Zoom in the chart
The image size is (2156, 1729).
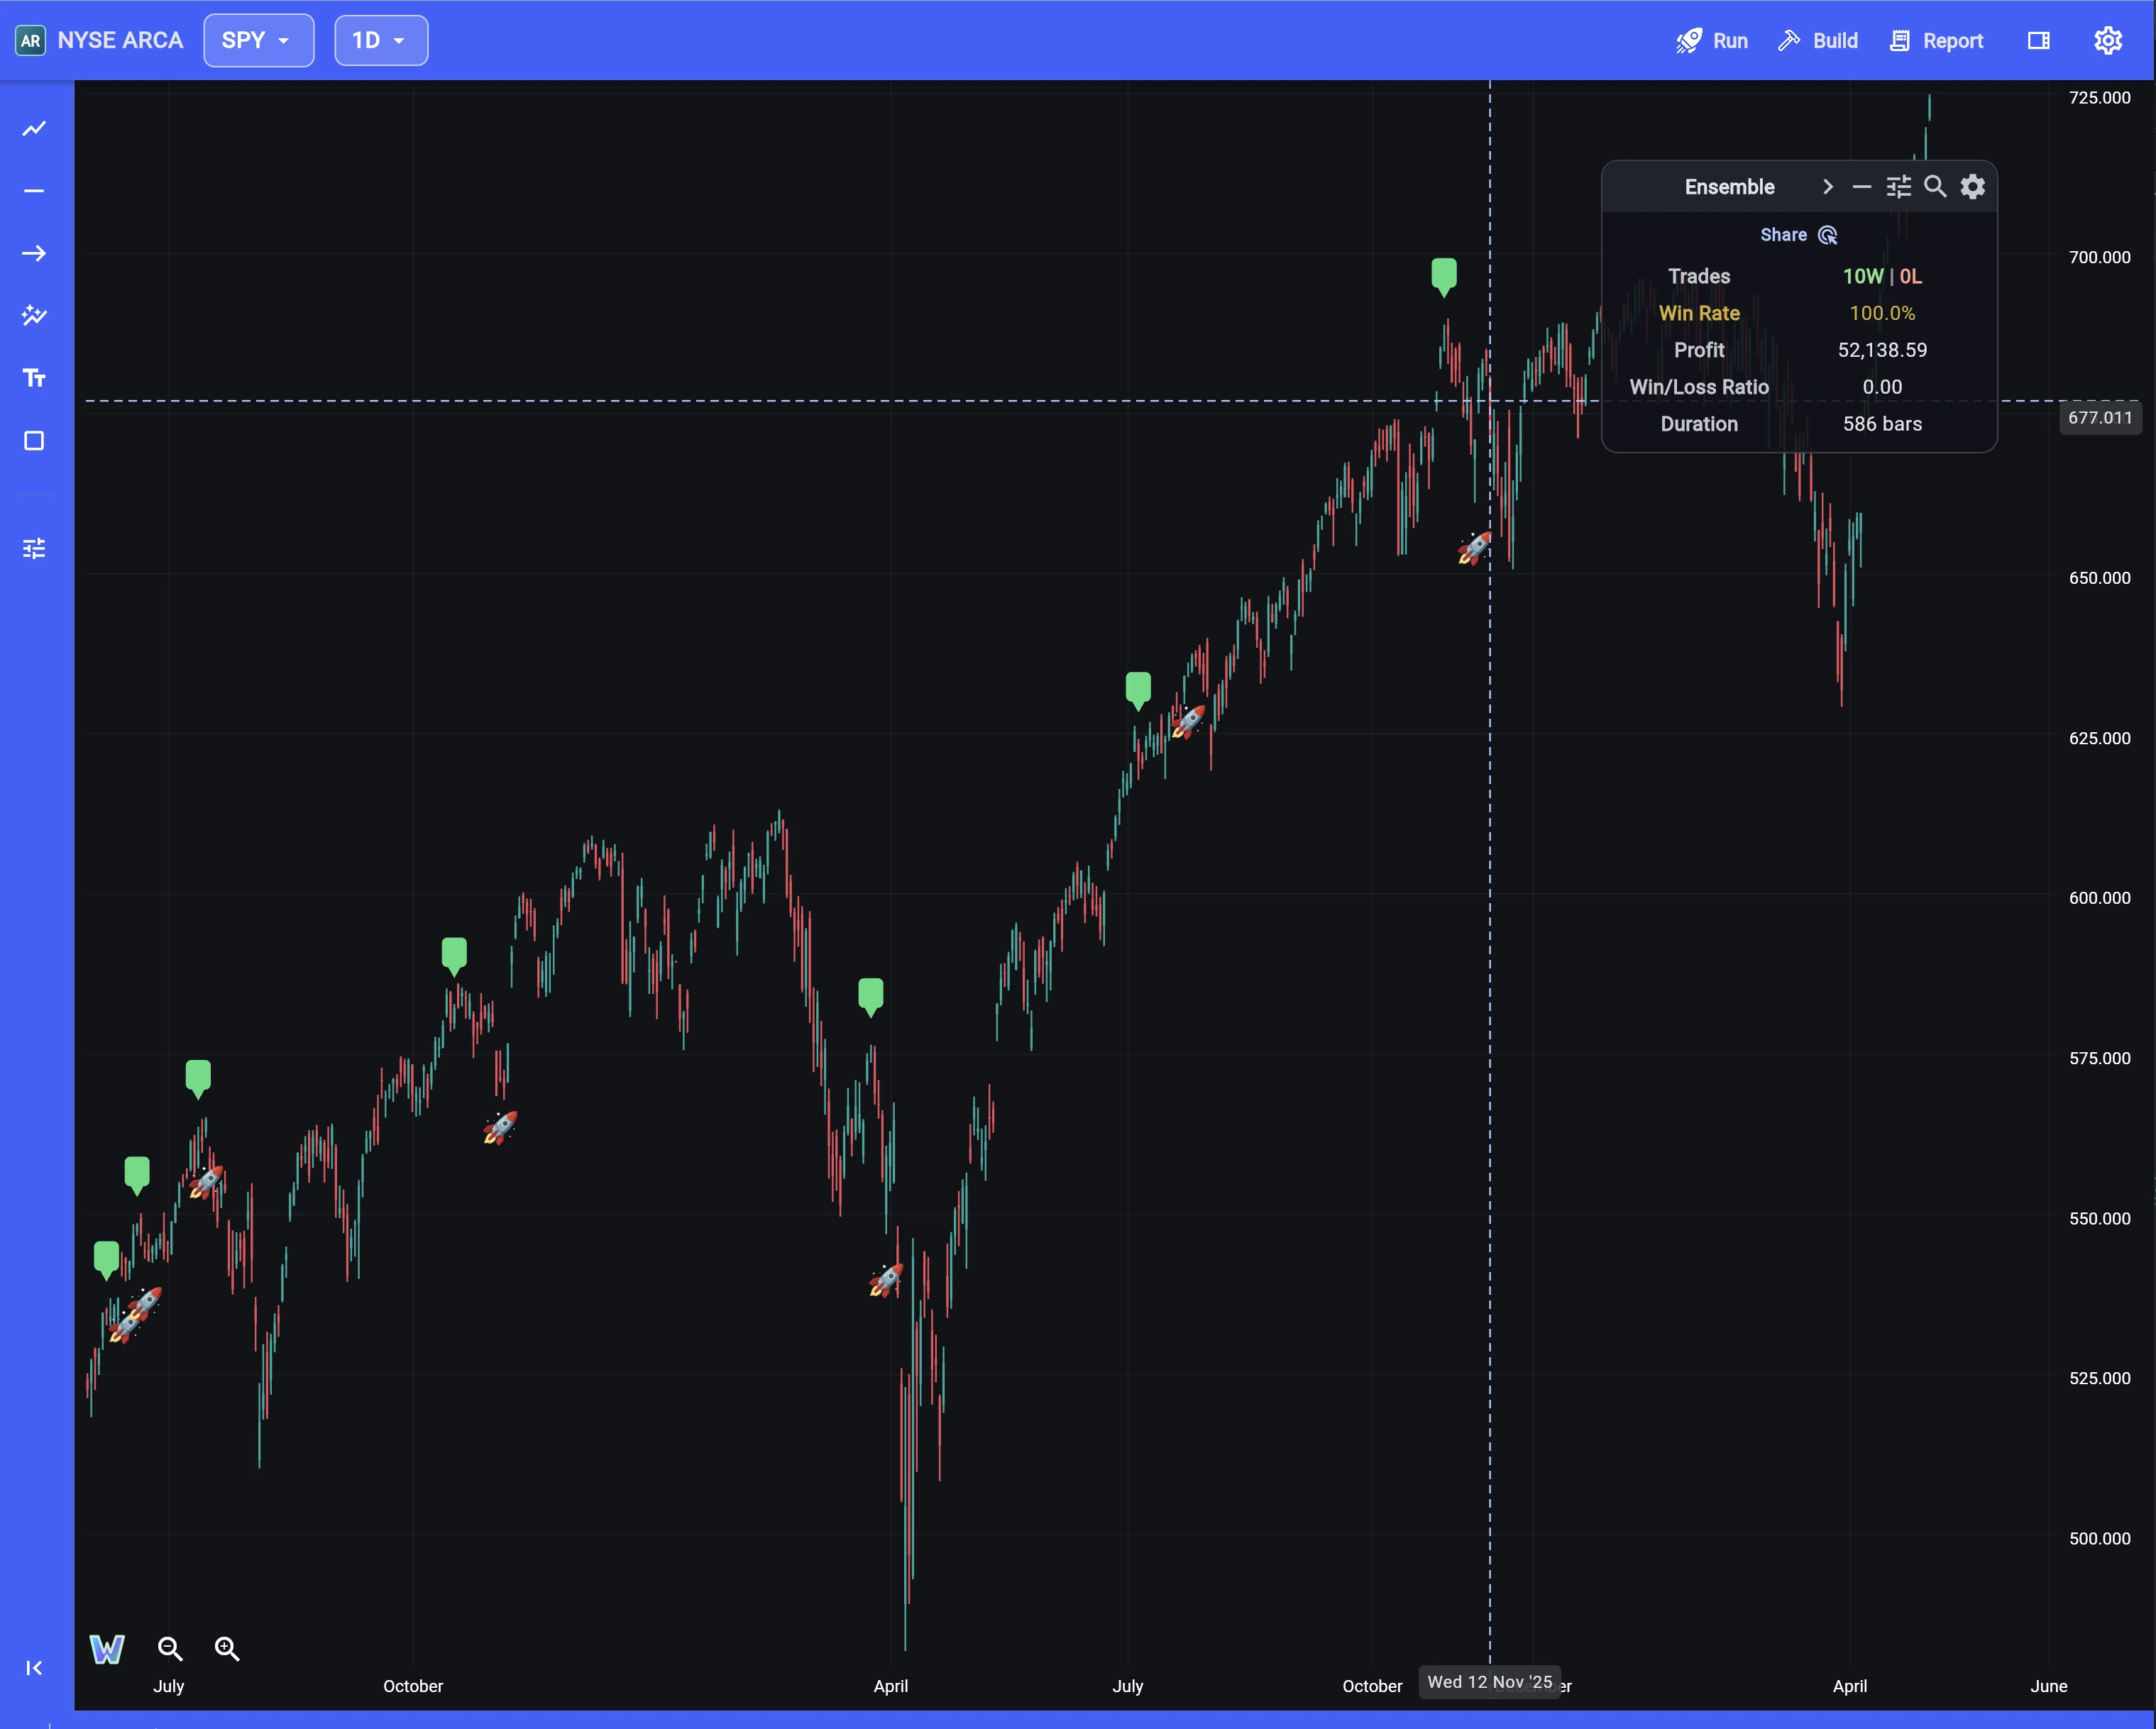(227, 1649)
